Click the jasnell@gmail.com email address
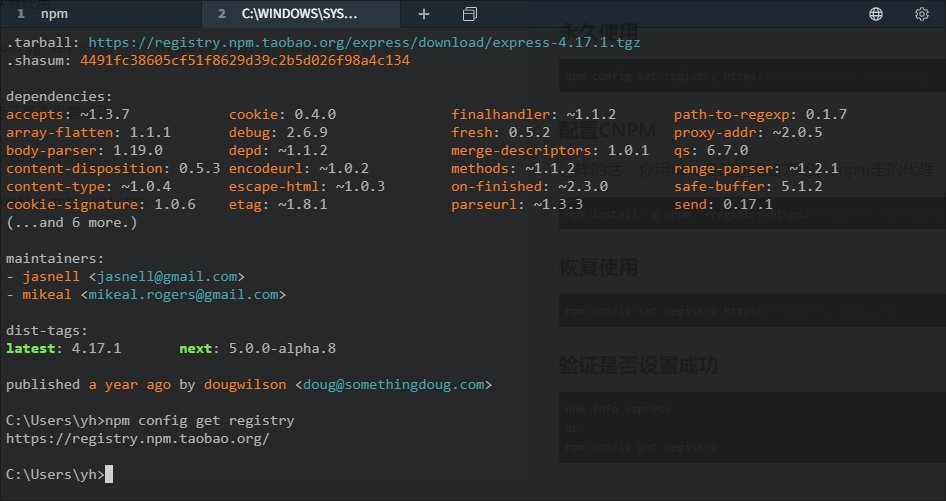The width and height of the screenshot is (946, 501). [x=167, y=276]
